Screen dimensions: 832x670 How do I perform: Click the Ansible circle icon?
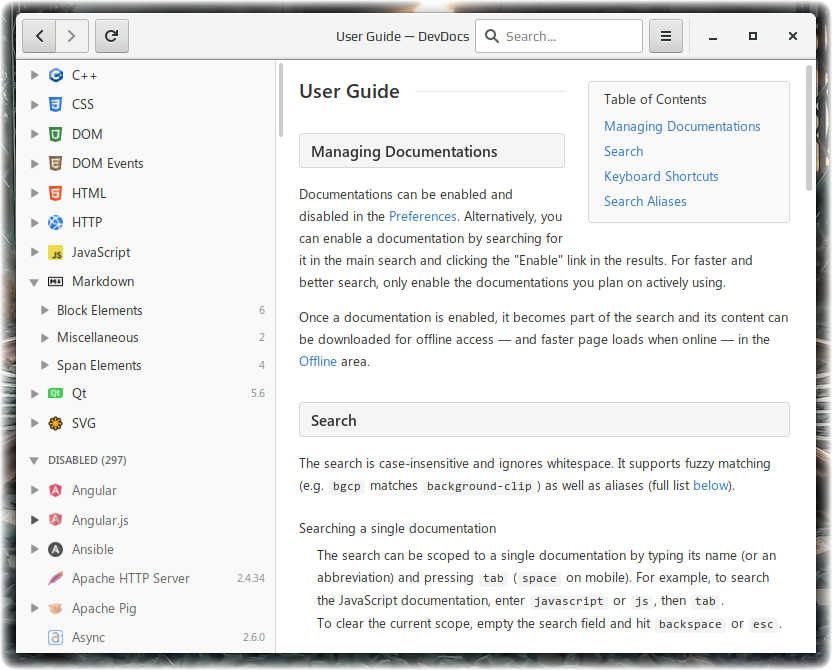[56, 549]
